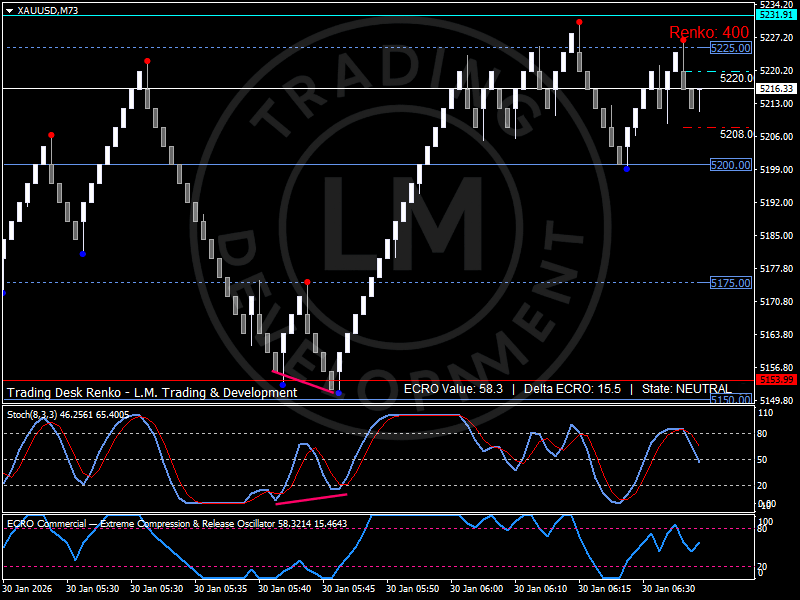Select the 30 Jan 06:30 time axis label
The image size is (800, 600).
click(670, 588)
